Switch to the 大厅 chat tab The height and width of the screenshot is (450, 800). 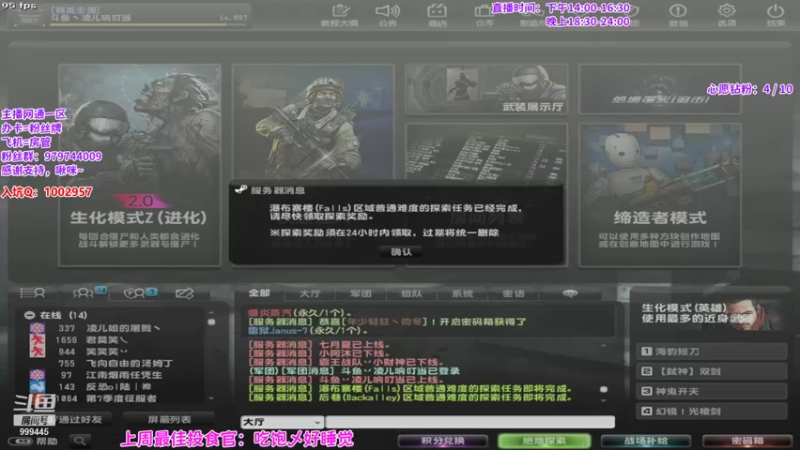310,294
